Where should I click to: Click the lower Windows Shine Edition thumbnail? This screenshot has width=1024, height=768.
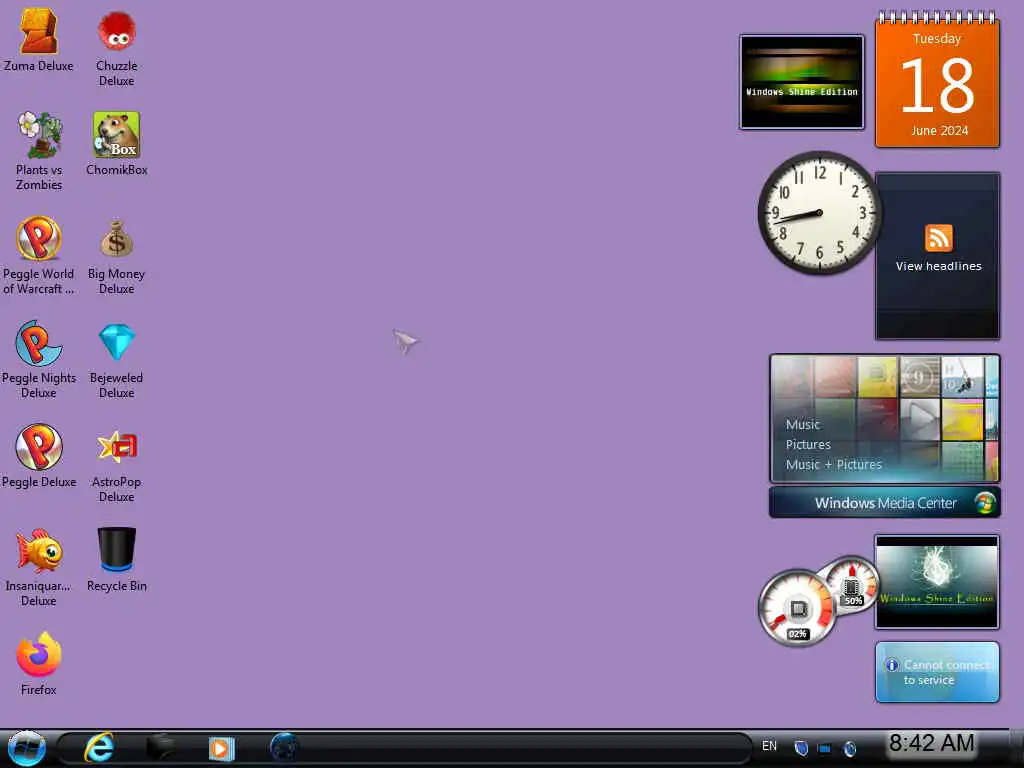point(937,583)
